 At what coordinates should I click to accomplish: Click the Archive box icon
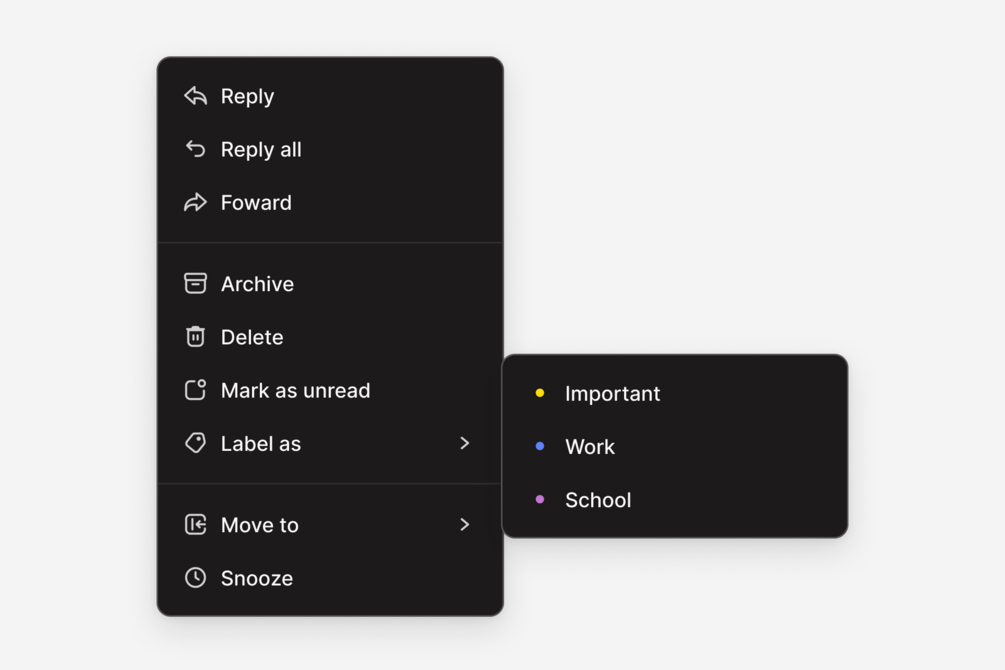click(195, 284)
